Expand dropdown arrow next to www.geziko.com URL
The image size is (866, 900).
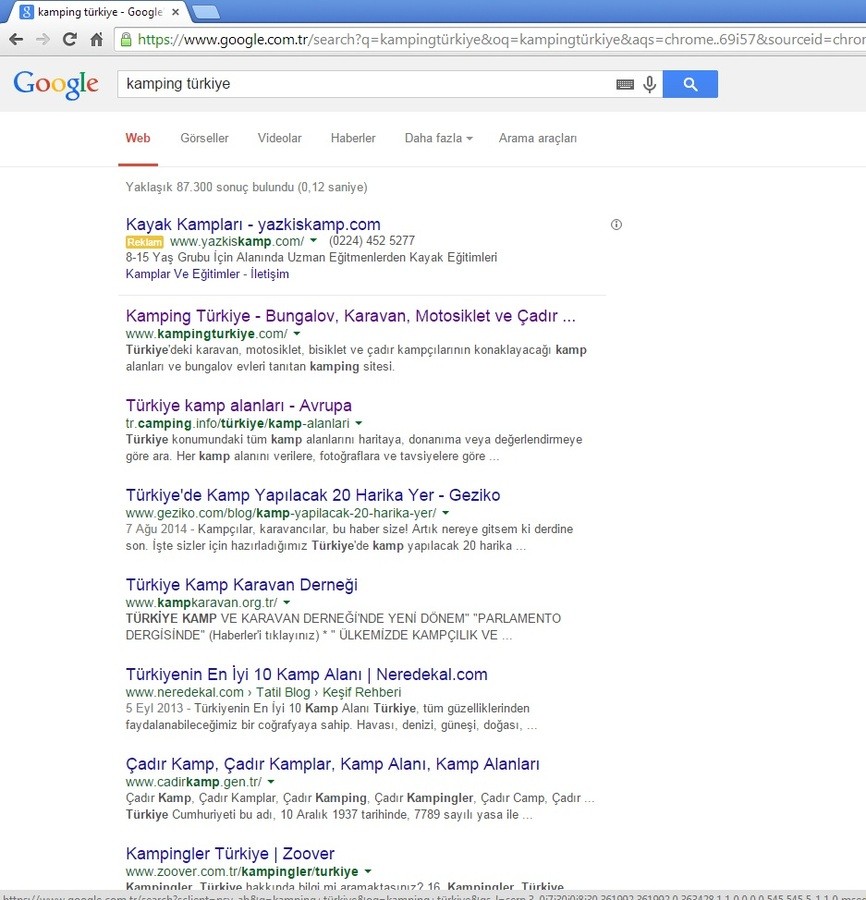click(x=445, y=513)
